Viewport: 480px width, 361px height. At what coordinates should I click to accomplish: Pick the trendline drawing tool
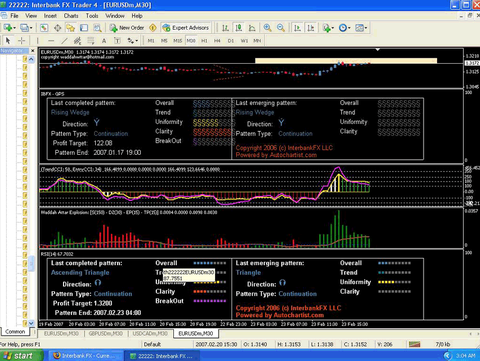(x=64, y=41)
